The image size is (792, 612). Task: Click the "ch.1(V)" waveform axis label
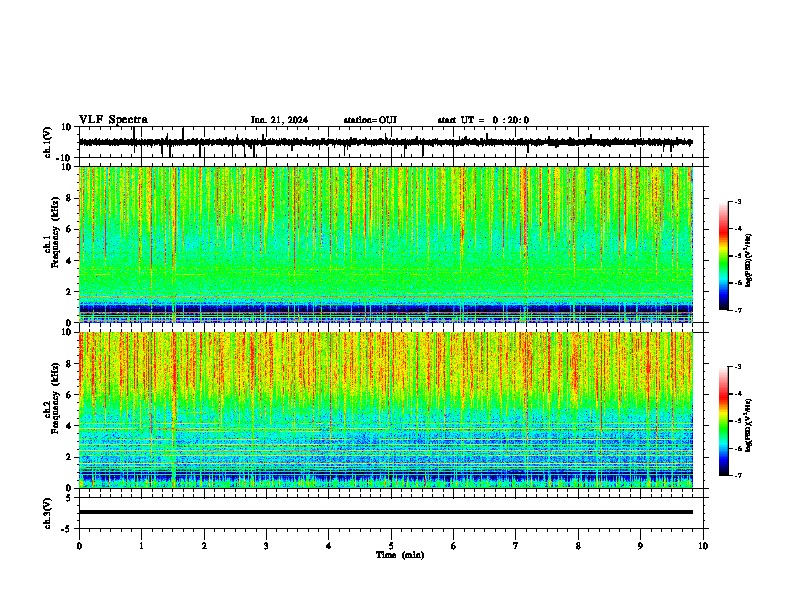[x=48, y=142]
